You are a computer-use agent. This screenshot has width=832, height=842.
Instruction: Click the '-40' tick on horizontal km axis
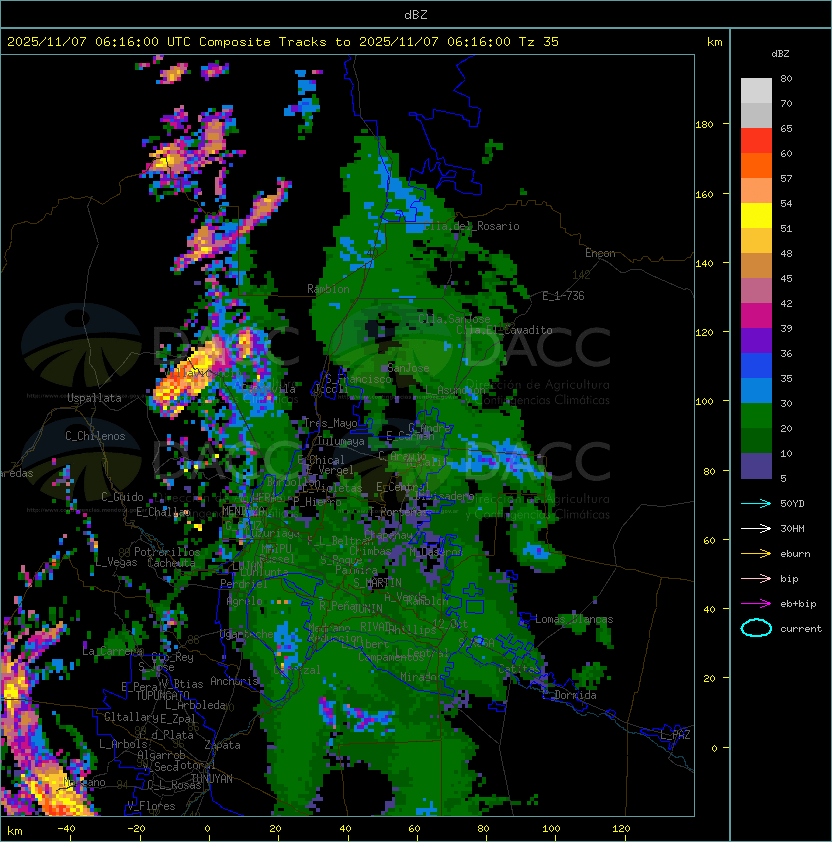[x=66, y=829]
